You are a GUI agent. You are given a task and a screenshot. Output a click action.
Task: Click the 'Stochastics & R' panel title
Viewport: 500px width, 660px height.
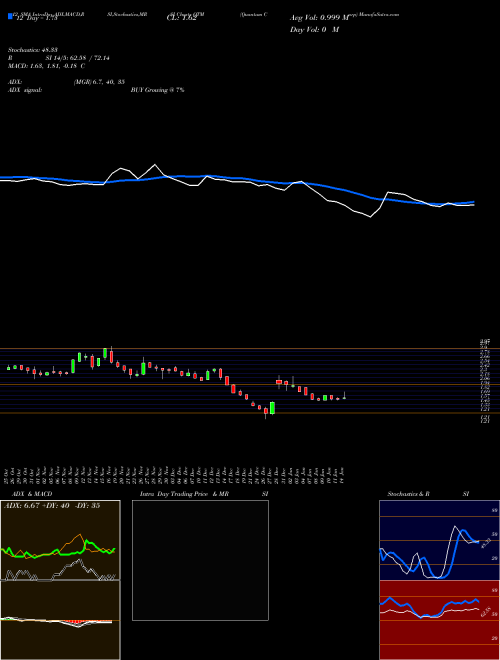408,494
